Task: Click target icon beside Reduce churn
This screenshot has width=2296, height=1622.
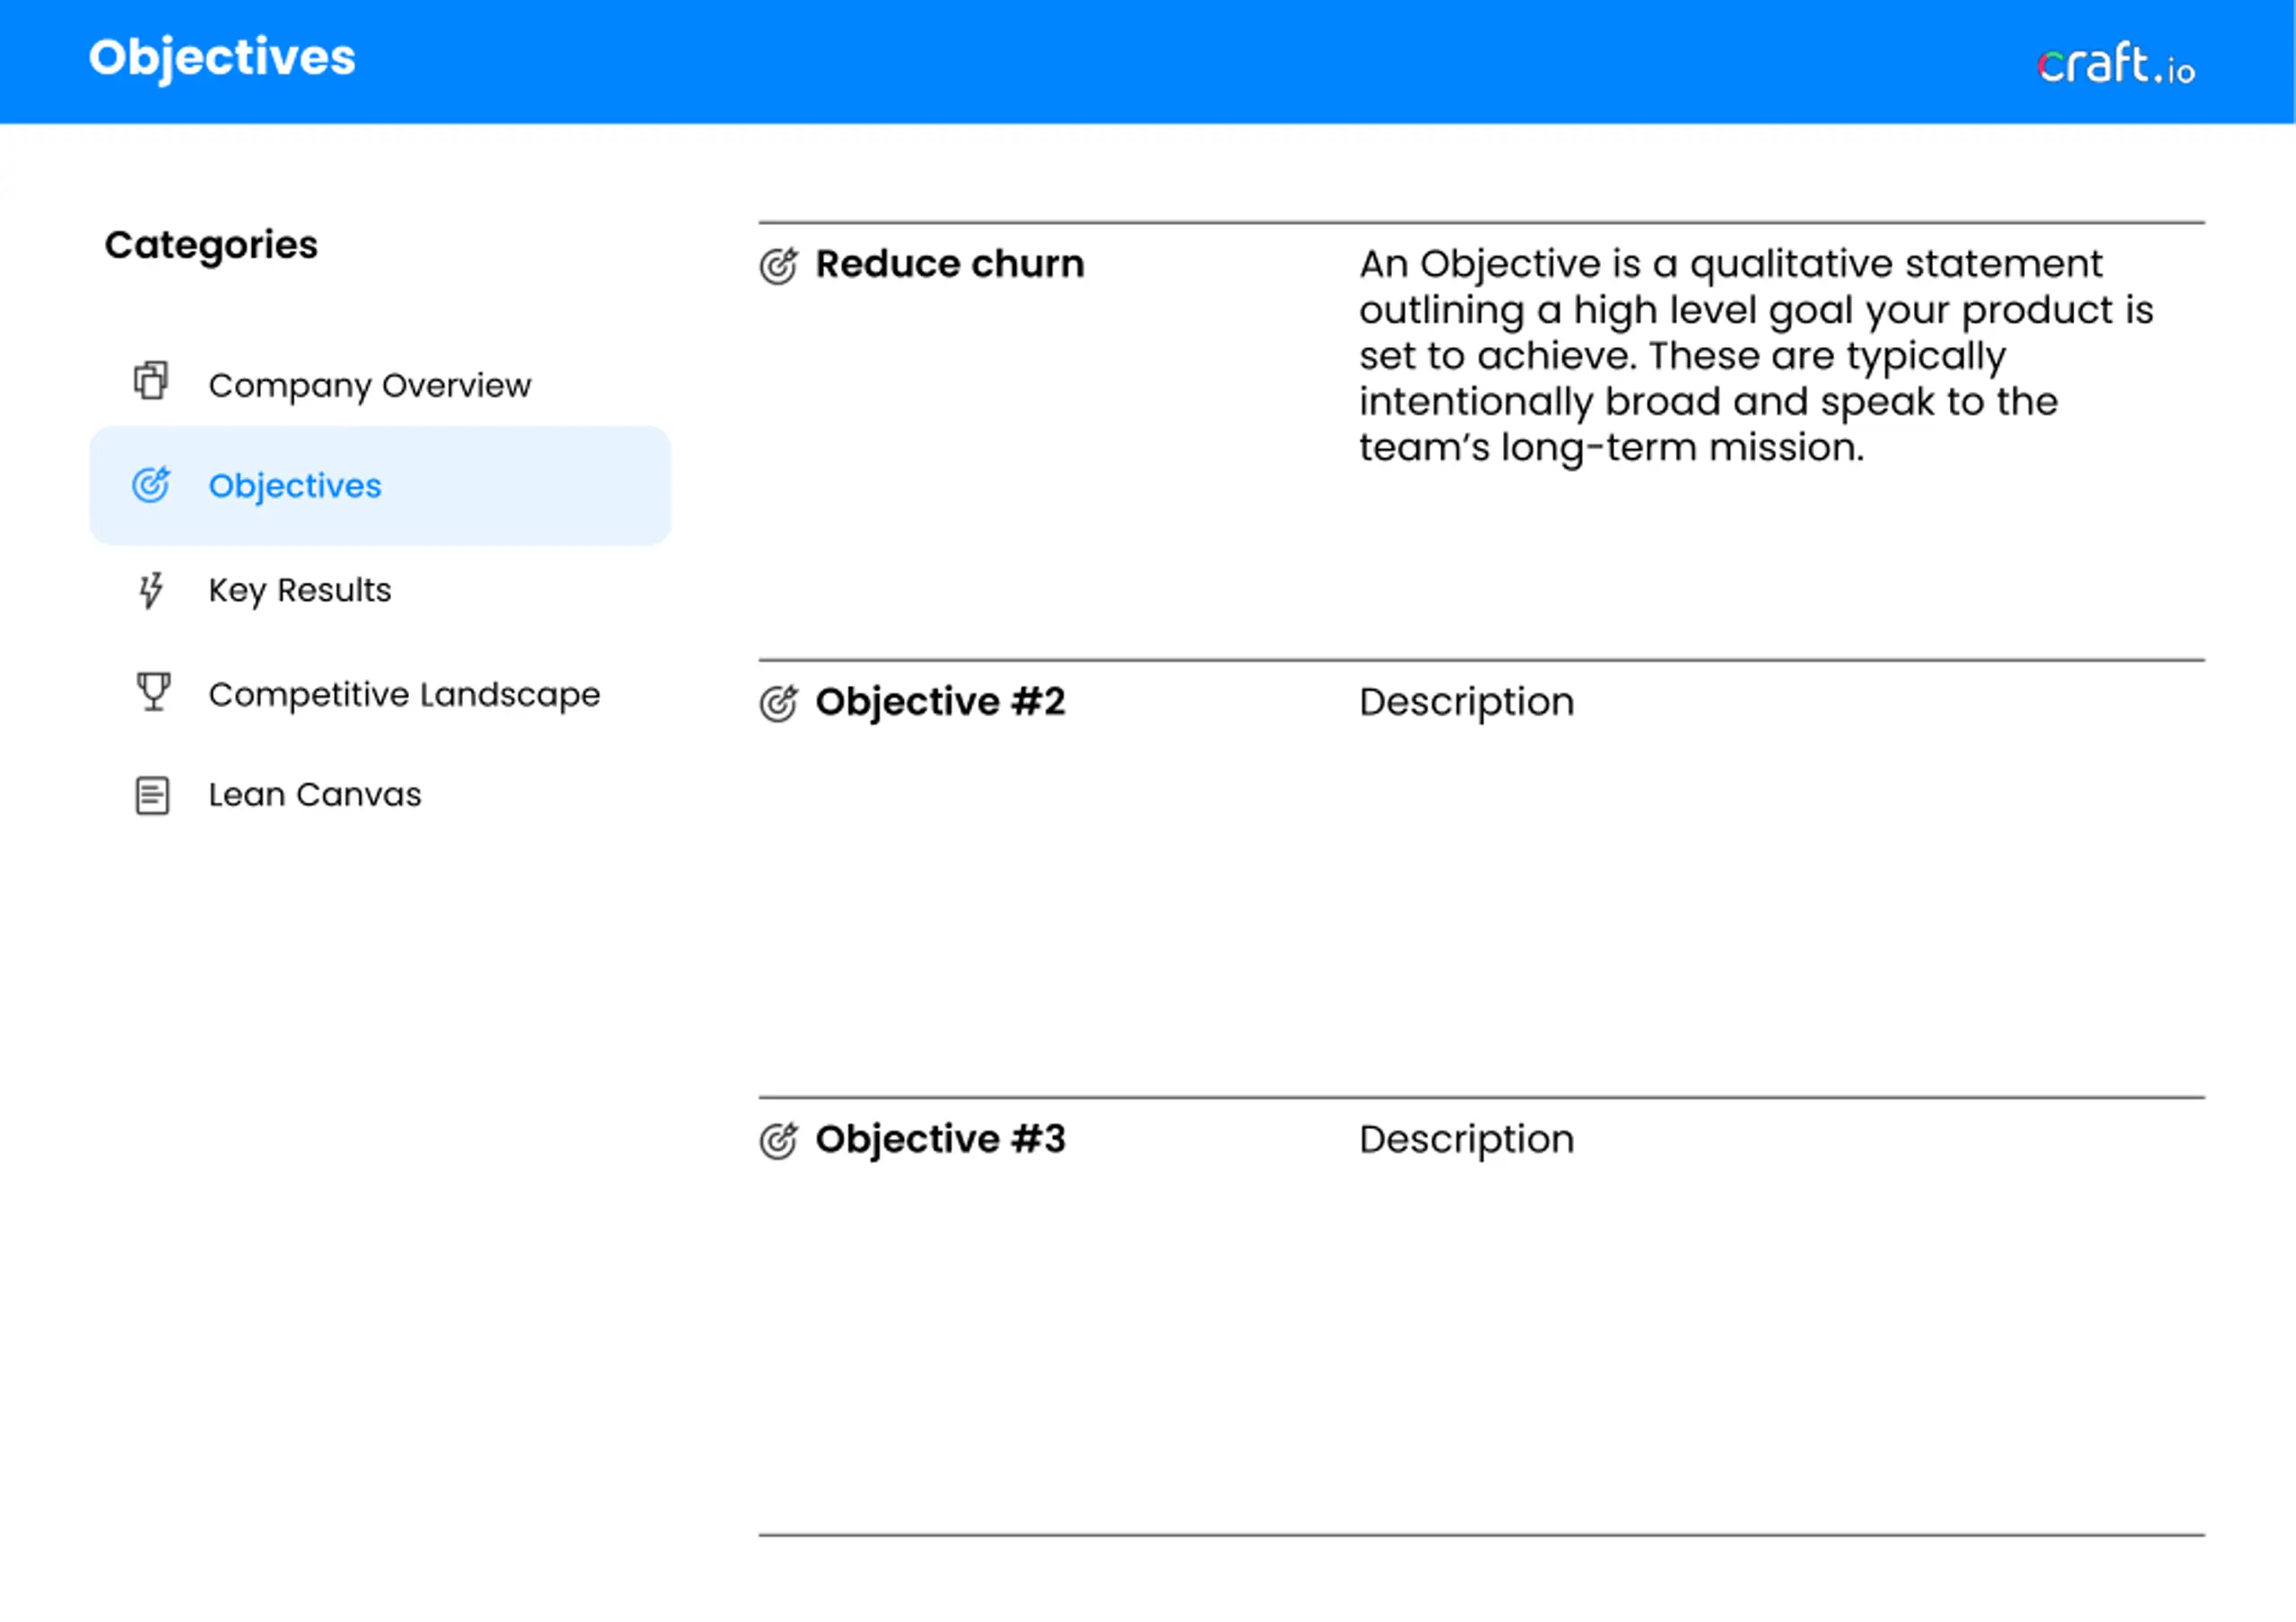Action: (779, 266)
